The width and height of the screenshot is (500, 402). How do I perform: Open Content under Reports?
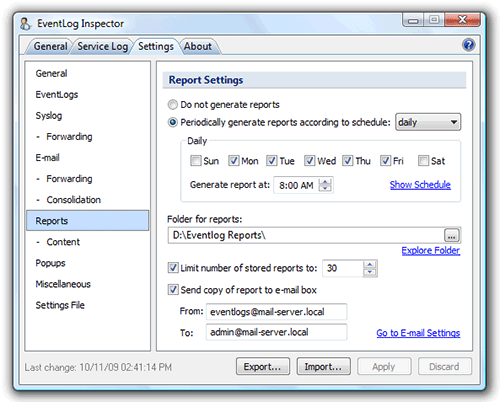[63, 242]
